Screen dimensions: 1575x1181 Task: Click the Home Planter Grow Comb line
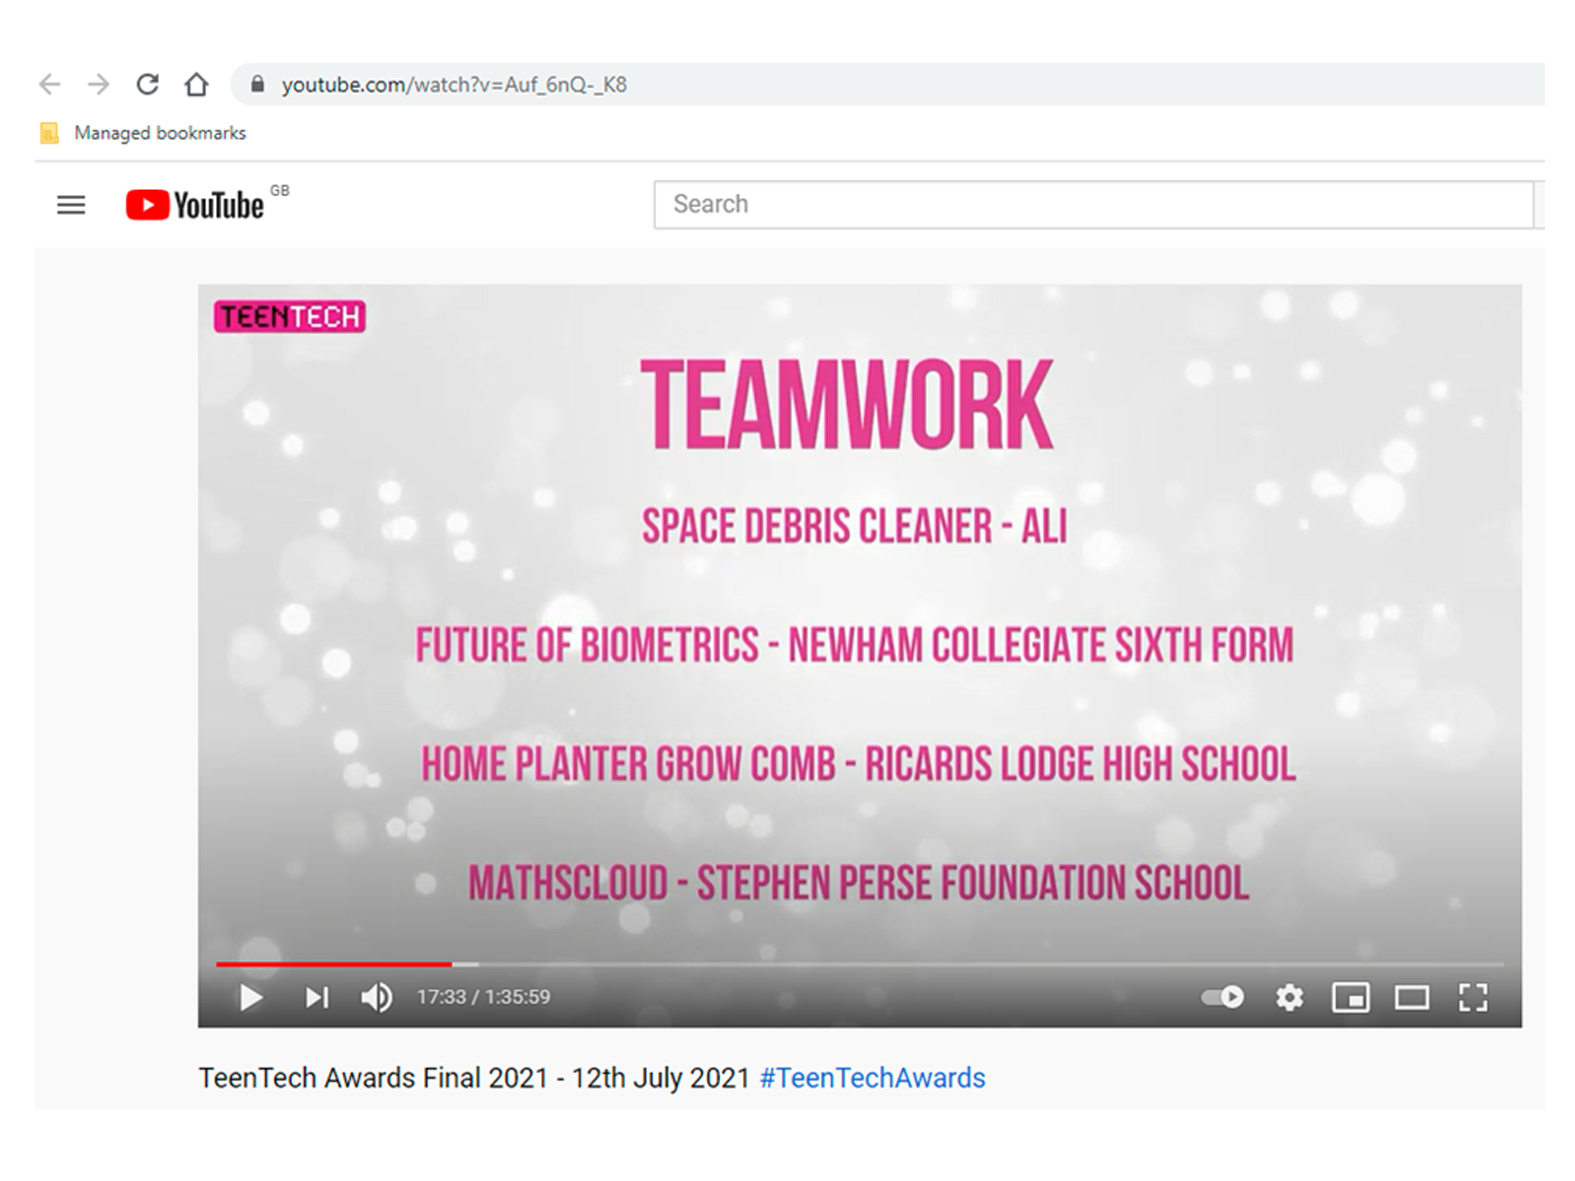(858, 764)
